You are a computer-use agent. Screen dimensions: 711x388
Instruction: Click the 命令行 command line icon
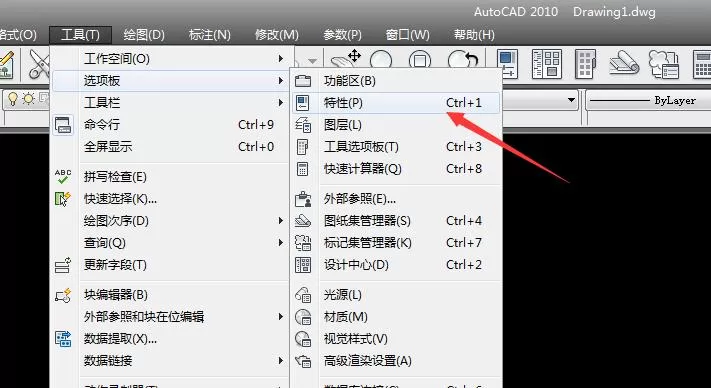[63, 125]
